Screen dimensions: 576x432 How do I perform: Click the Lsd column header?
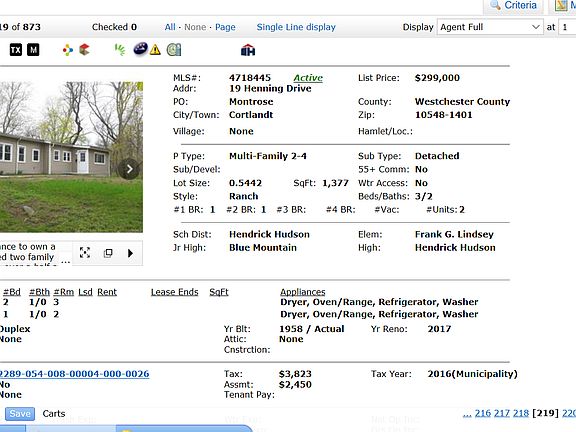coord(85,292)
